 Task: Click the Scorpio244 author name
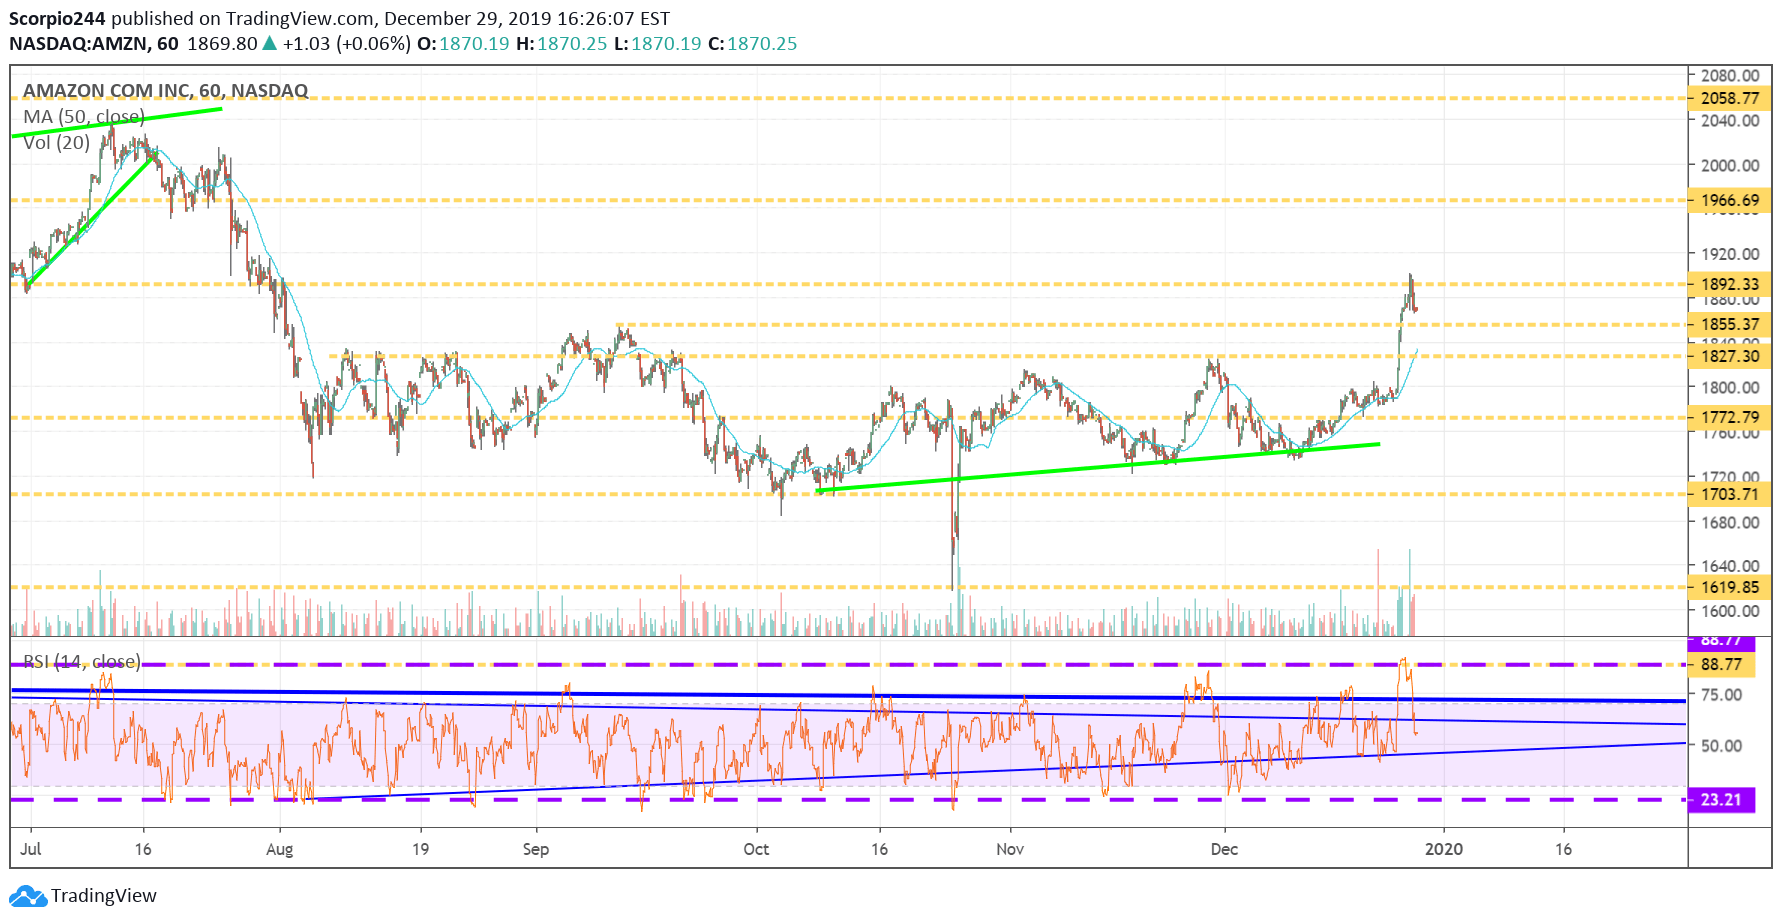point(57,18)
